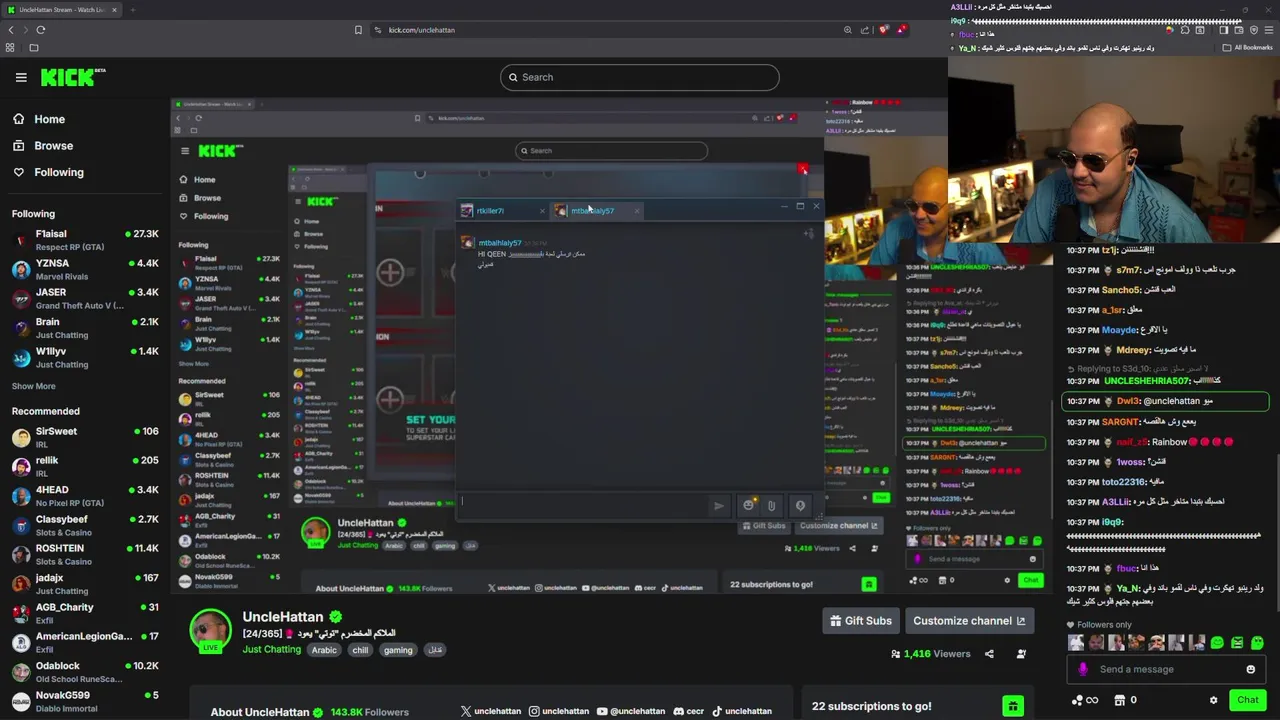Image resolution: width=1280 pixels, height=720 pixels.
Task: Open recommended channel 4HEAD
Action: point(85,496)
